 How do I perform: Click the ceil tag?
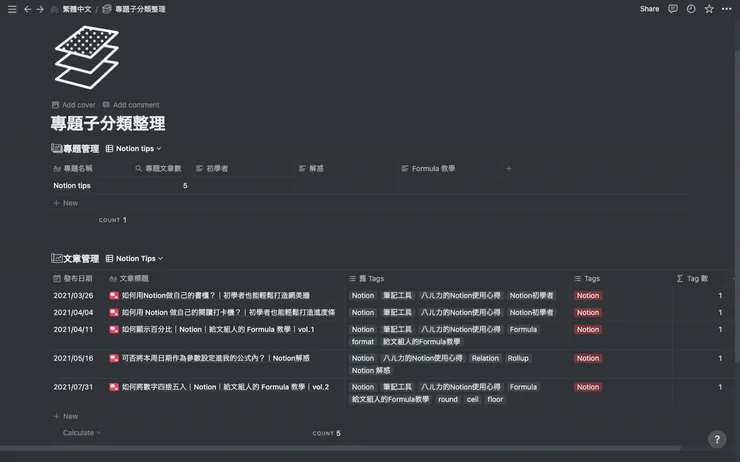472,399
